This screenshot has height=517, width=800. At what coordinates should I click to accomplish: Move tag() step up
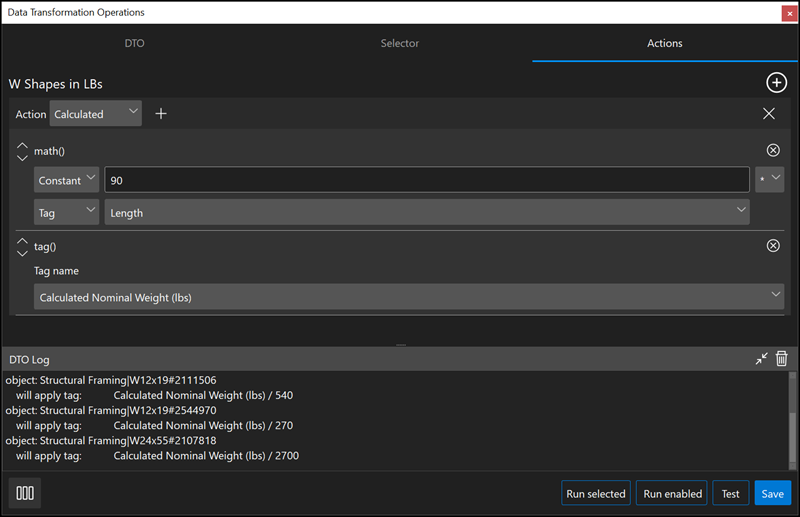coord(22,241)
